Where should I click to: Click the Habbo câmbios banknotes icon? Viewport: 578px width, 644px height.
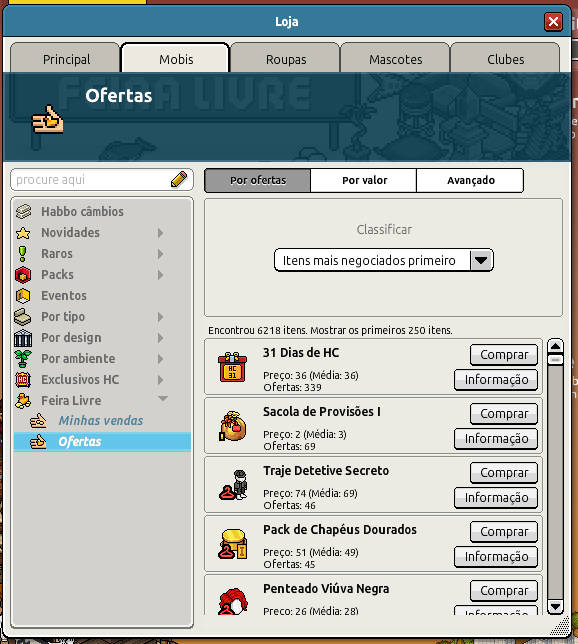pyautogui.click(x=23, y=212)
